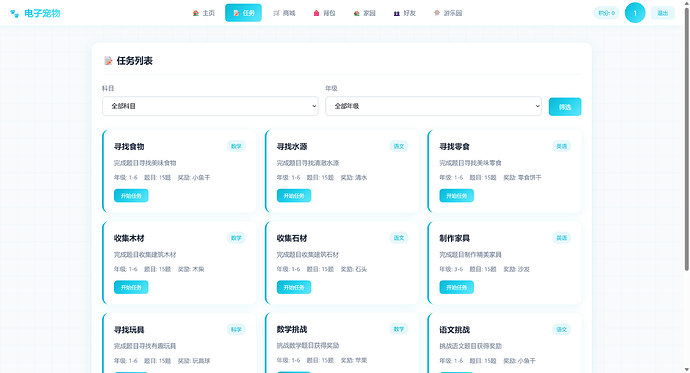The height and width of the screenshot is (373, 690).
Task: Open the 背包 backpack icon tab
Action: tap(324, 13)
